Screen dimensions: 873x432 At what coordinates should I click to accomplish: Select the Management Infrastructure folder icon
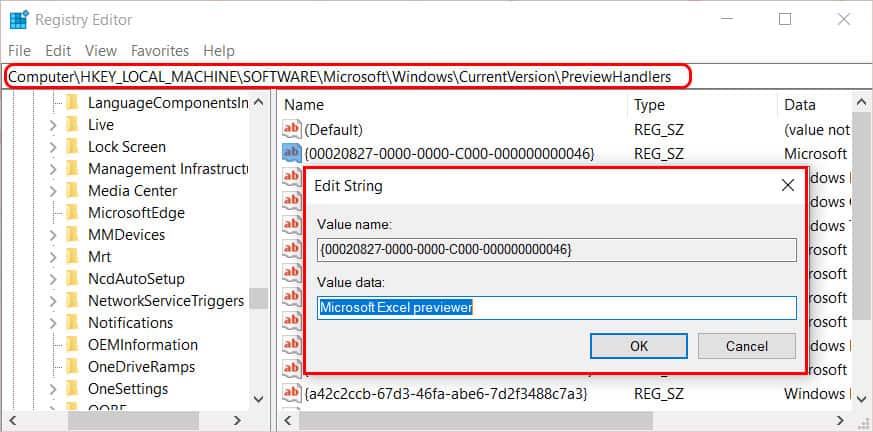pos(72,168)
